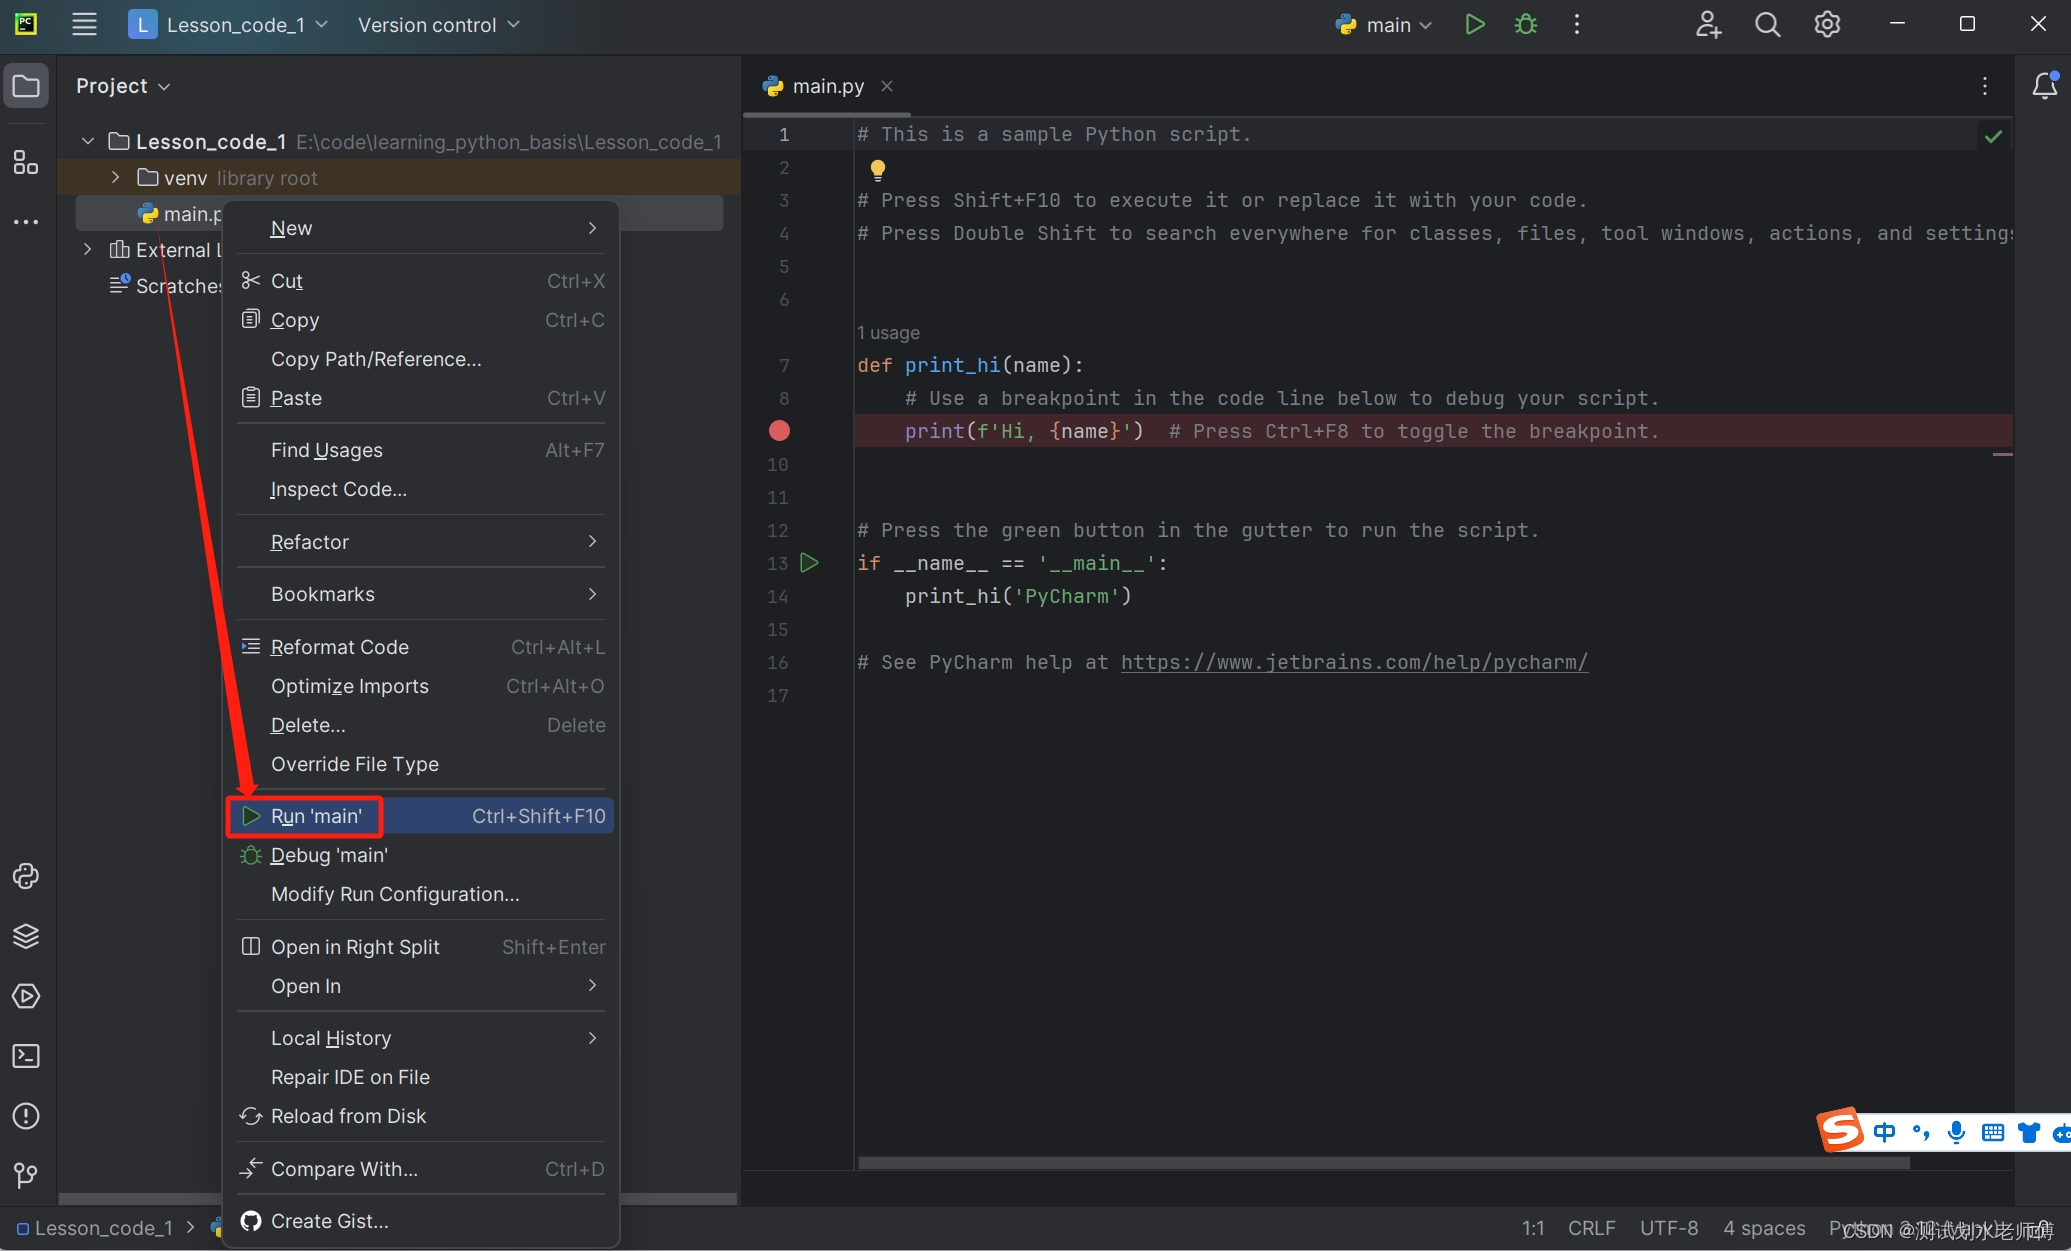The height and width of the screenshot is (1251, 2071).
Task: Open the Open In submenu
Action: coord(421,986)
